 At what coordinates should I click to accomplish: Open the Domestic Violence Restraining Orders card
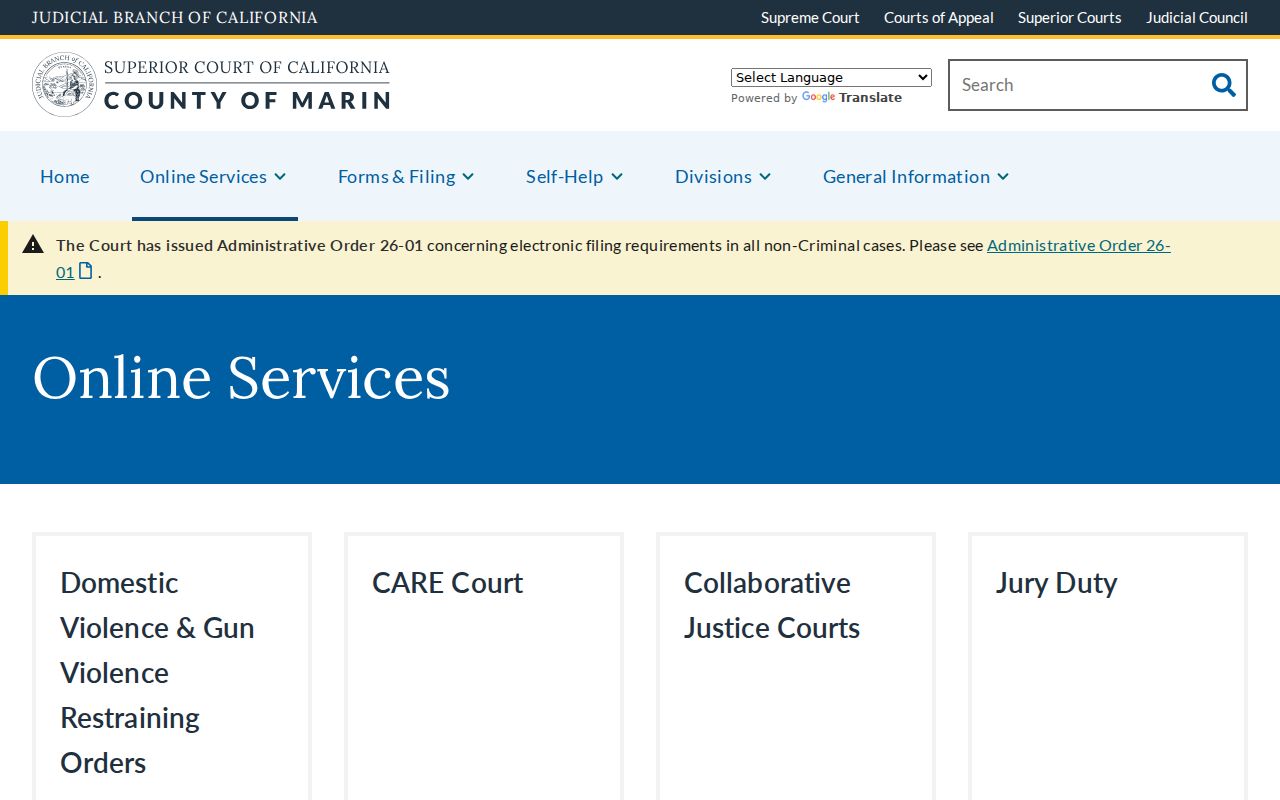coord(172,667)
